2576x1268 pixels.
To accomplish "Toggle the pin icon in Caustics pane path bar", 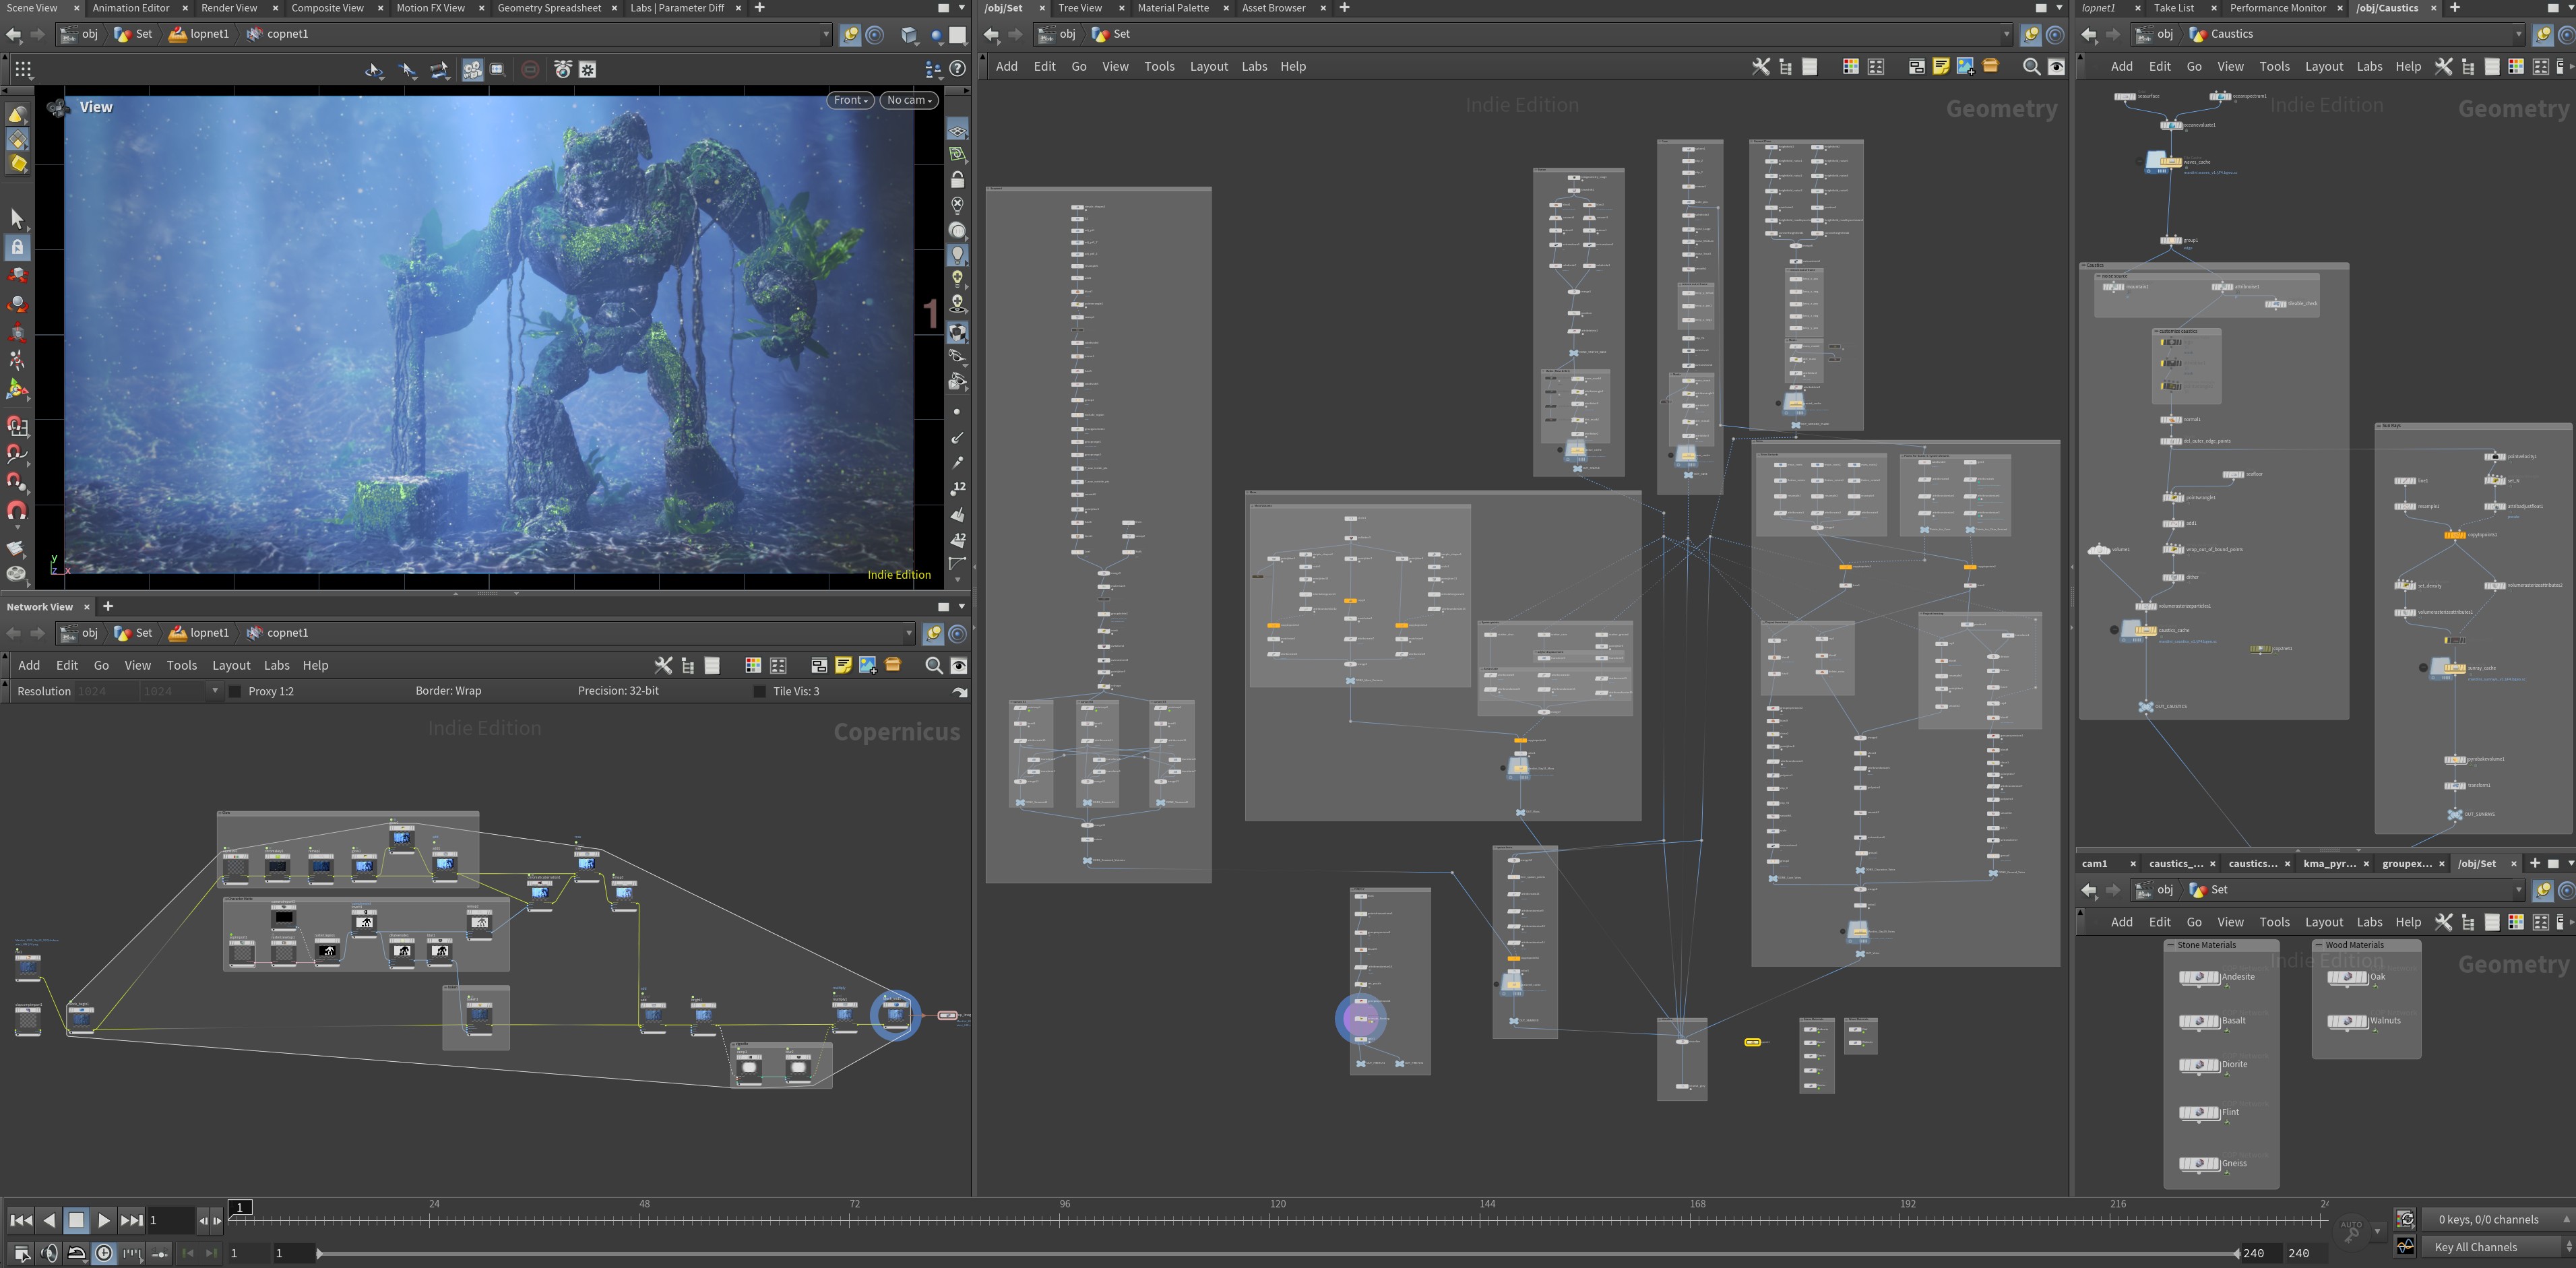I will (2543, 34).
